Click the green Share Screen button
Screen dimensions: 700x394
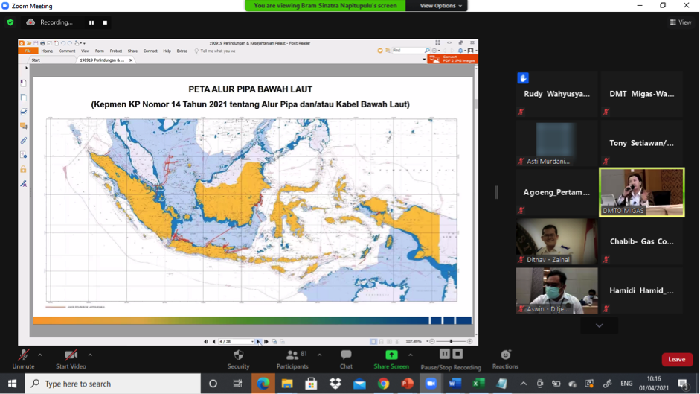(391, 359)
